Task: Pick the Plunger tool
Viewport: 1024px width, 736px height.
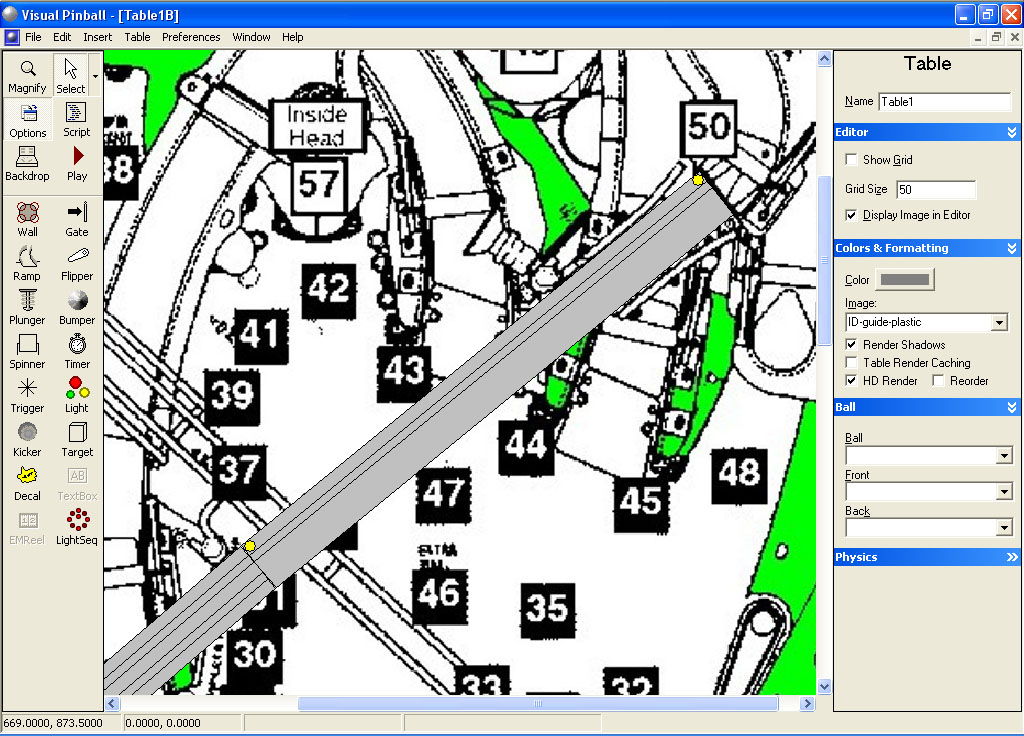Action: pos(28,306)
